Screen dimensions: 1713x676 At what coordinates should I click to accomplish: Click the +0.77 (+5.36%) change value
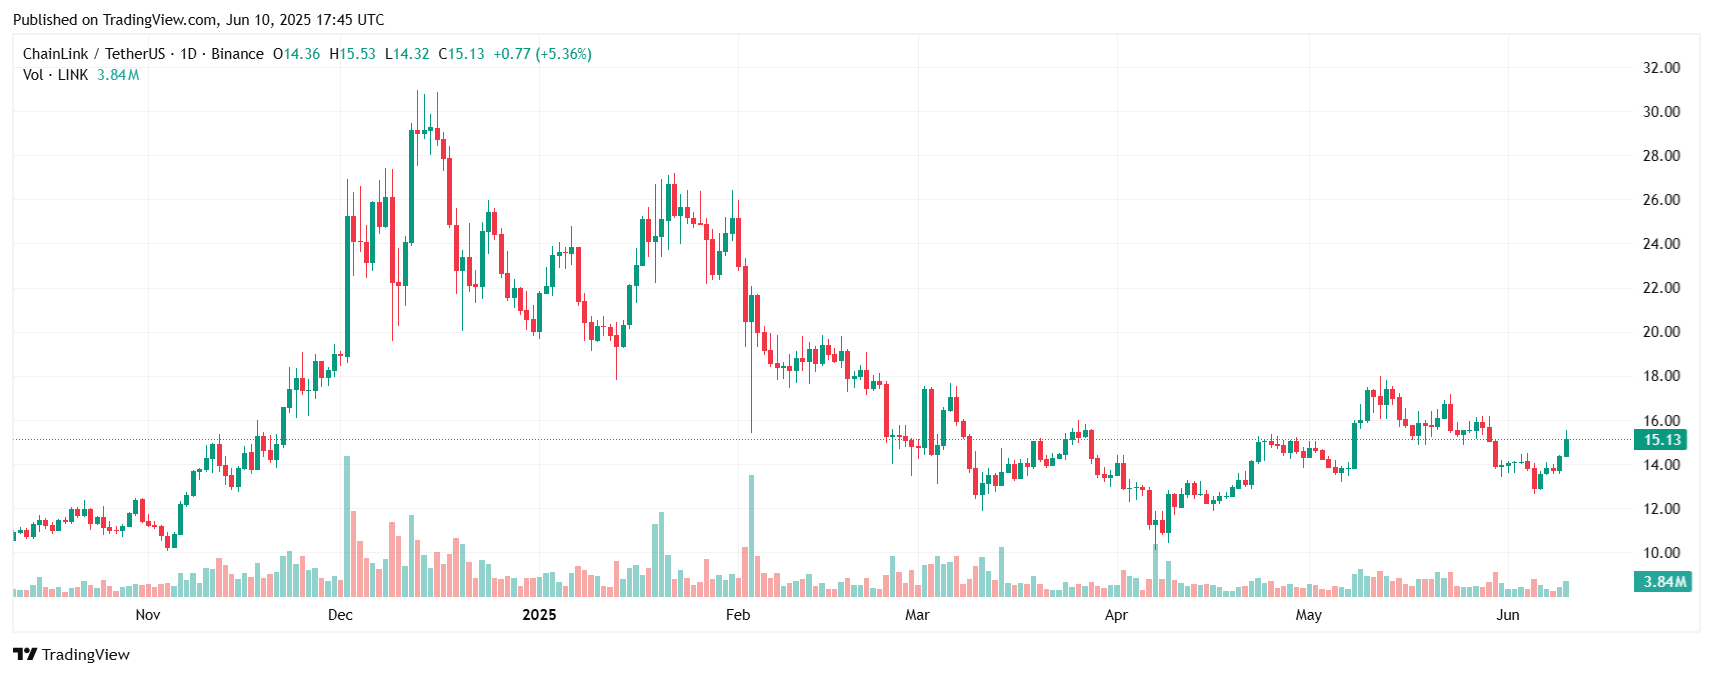(x=542, y=54)
